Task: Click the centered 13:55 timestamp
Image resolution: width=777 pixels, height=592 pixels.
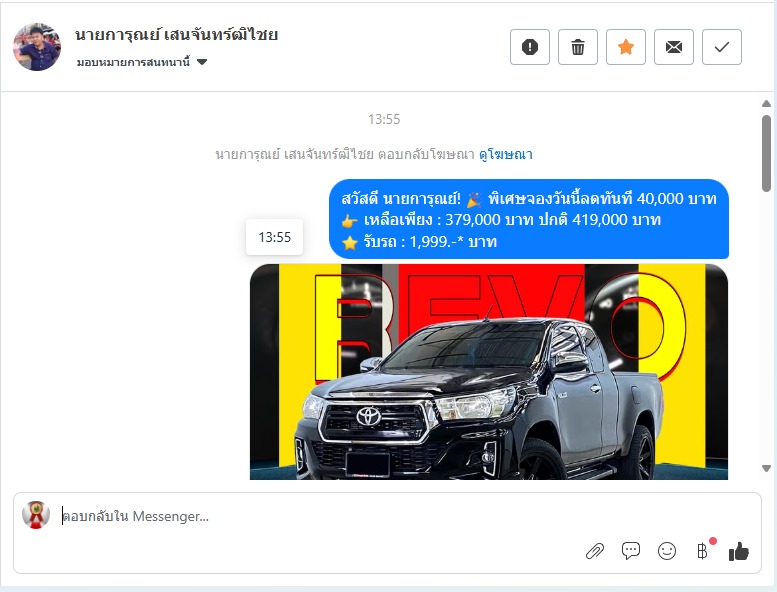Action: [384, 119]
